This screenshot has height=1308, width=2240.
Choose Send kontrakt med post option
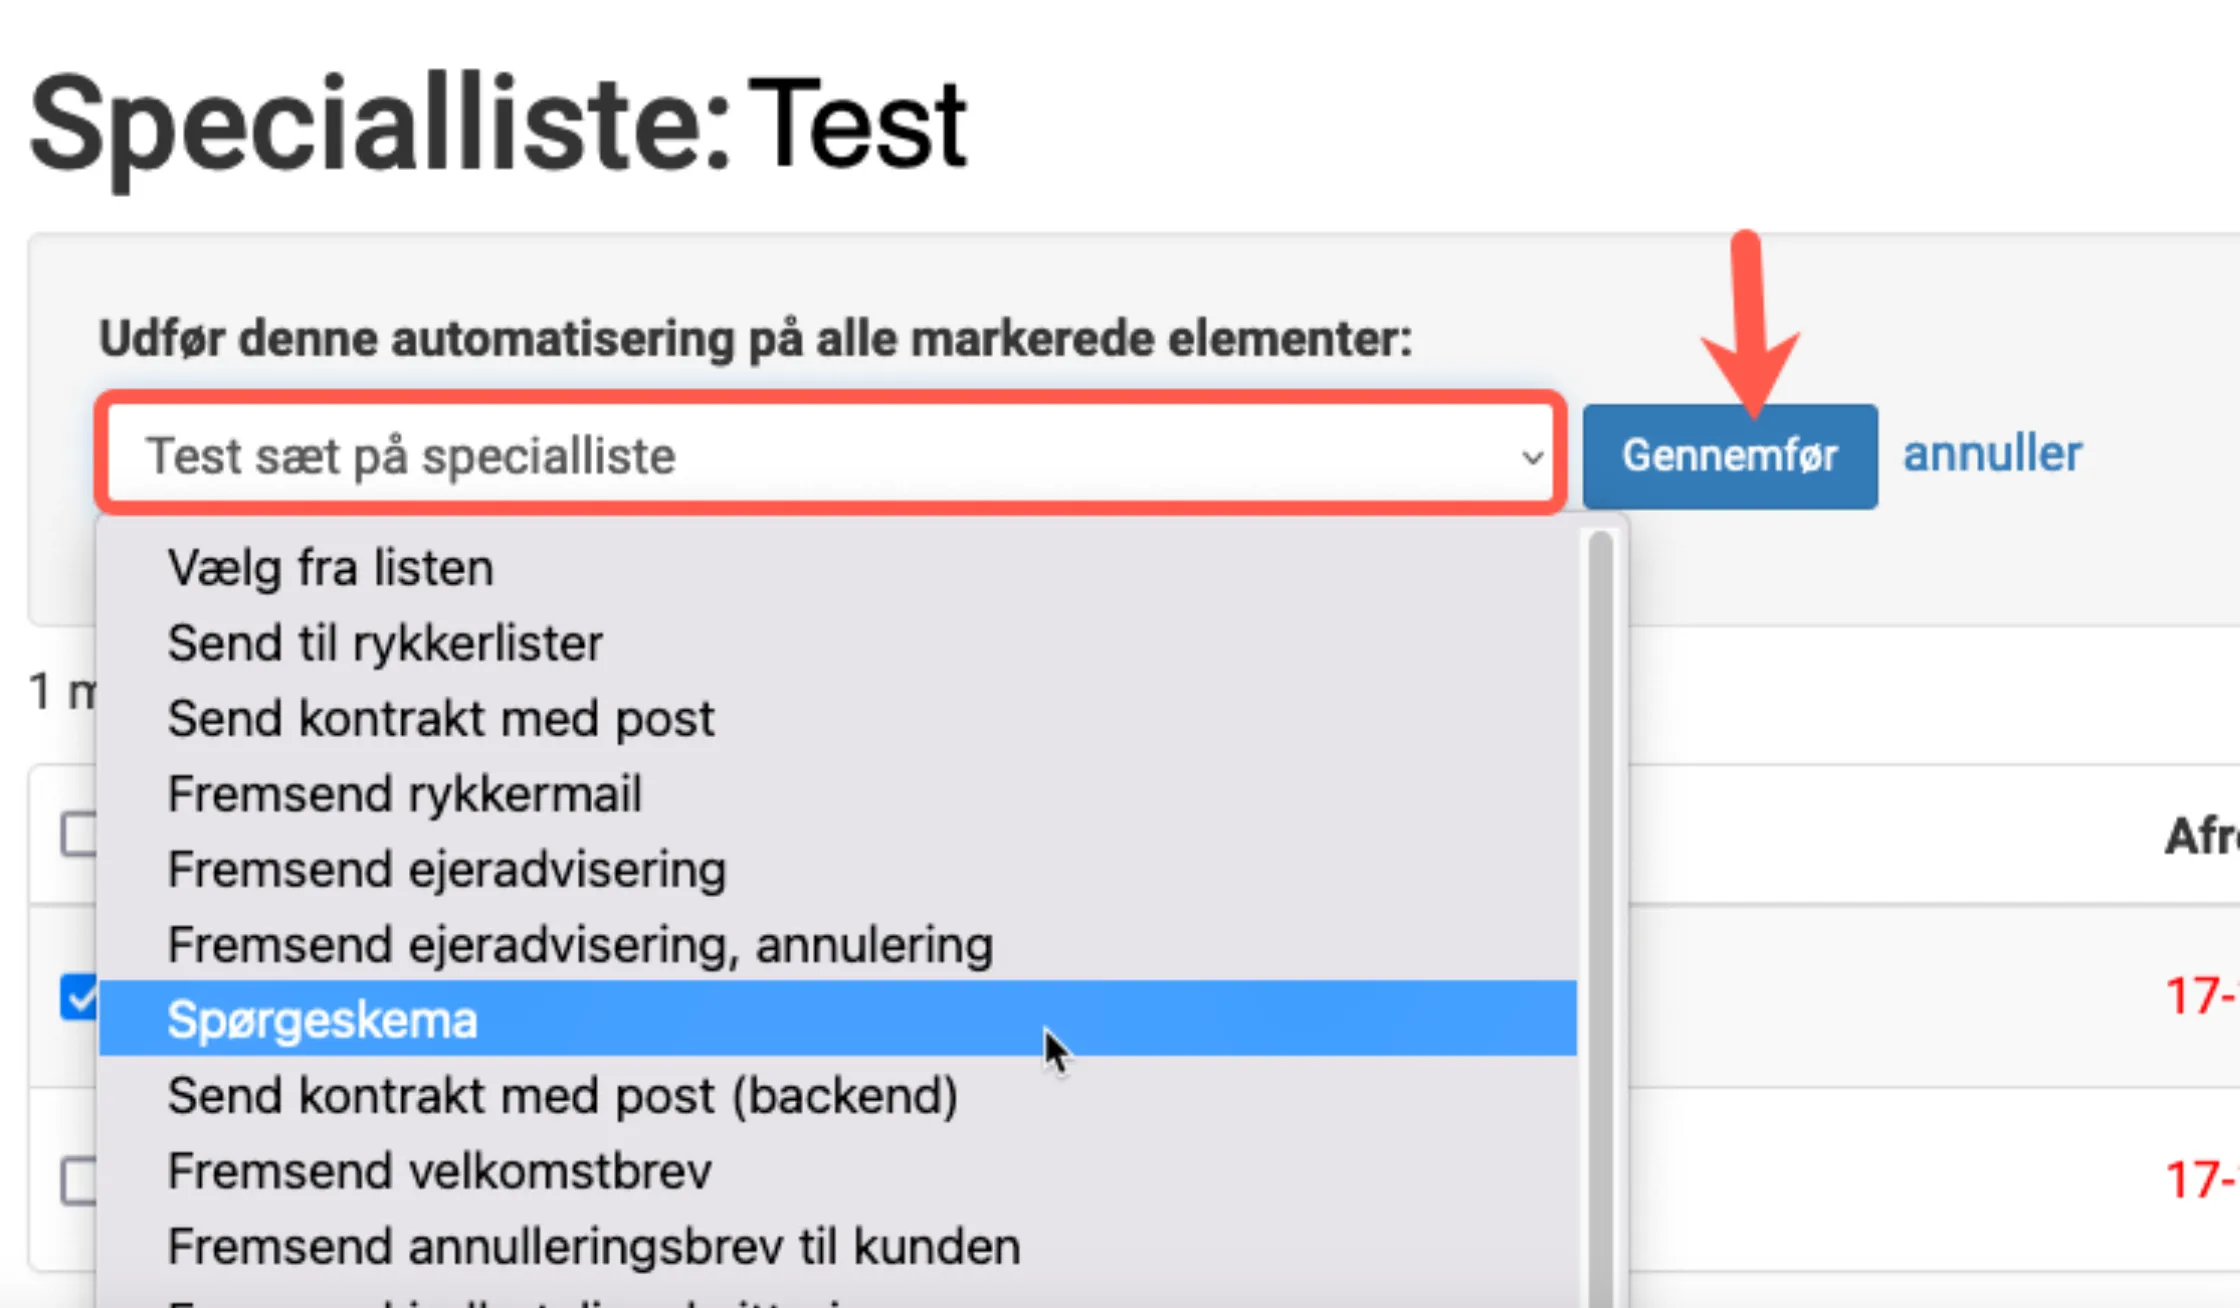[x=440, y=718]
